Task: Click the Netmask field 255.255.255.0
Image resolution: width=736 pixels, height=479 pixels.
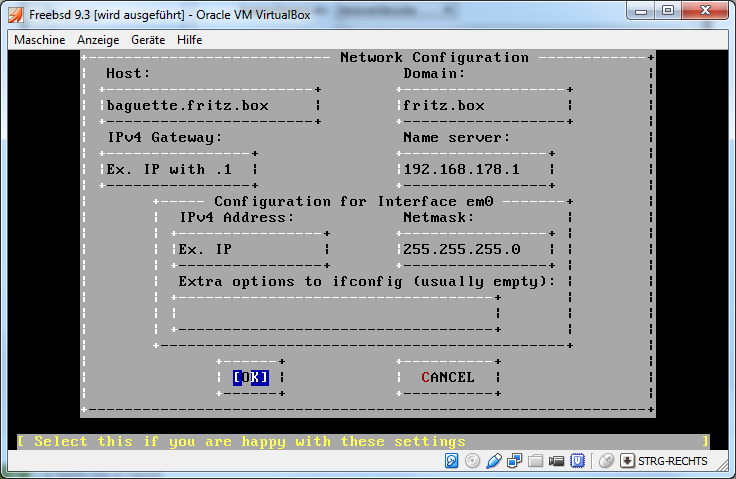Action: coord(476,249)
